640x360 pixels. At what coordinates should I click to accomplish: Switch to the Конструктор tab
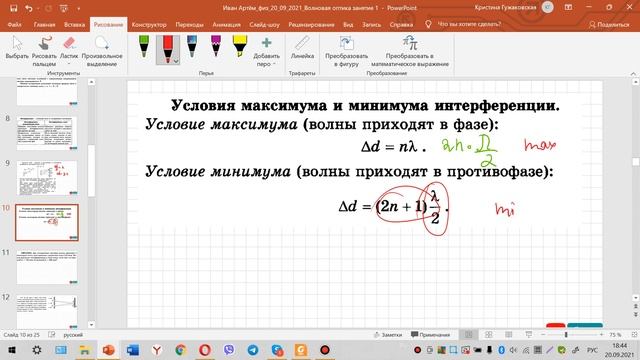(x=149, y=24)
